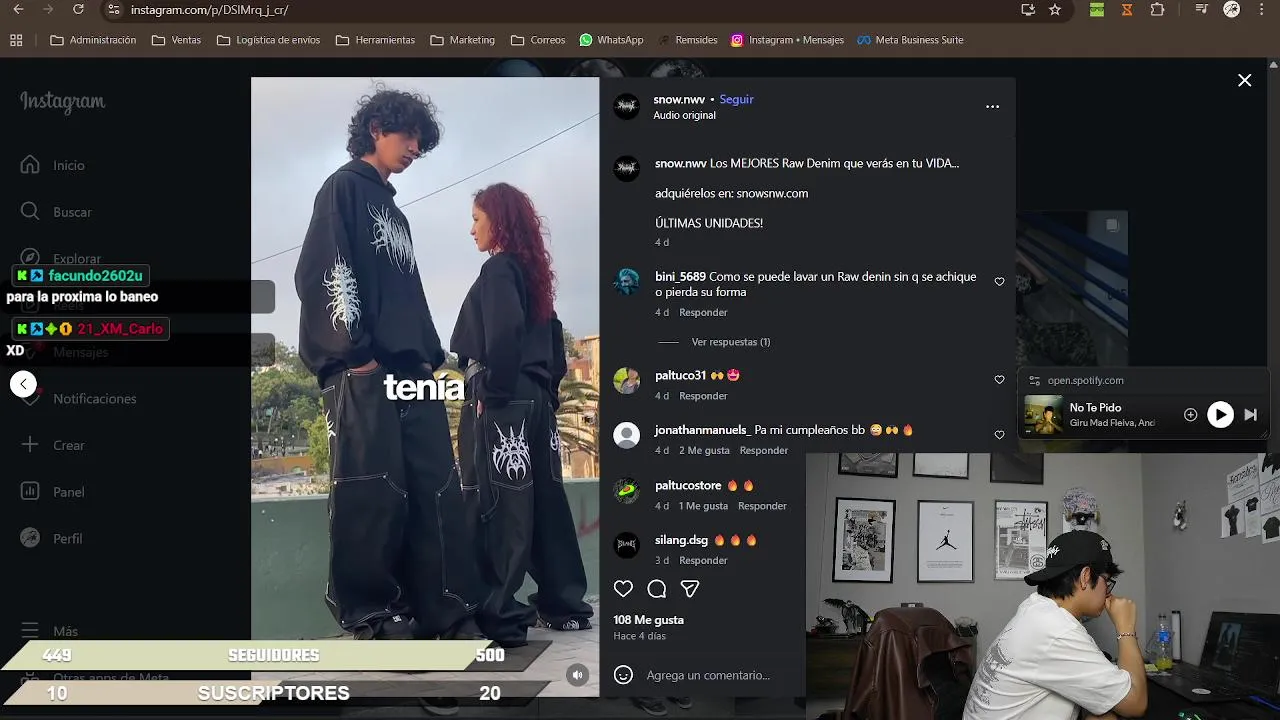Open Chrome extensions puzzle icon

pyautogui.click(x=1157, y=9)
